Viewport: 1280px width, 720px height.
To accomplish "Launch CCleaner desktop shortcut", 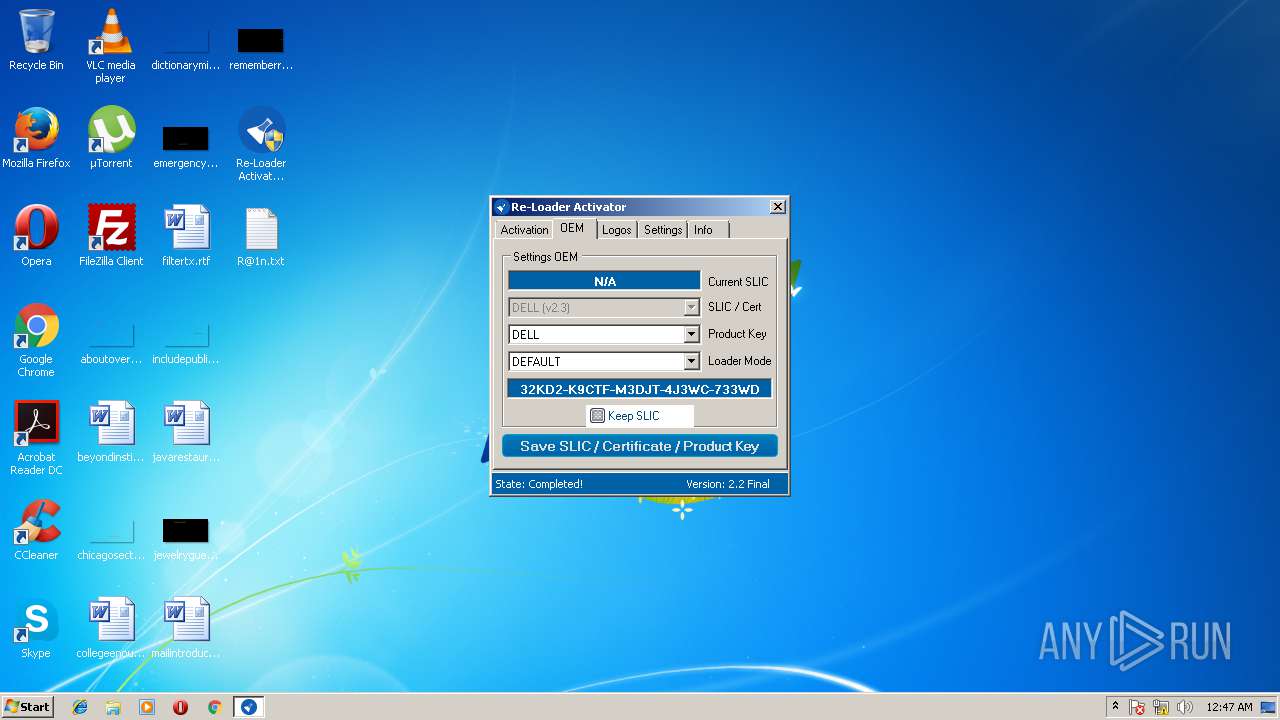I will click(36, 530).
